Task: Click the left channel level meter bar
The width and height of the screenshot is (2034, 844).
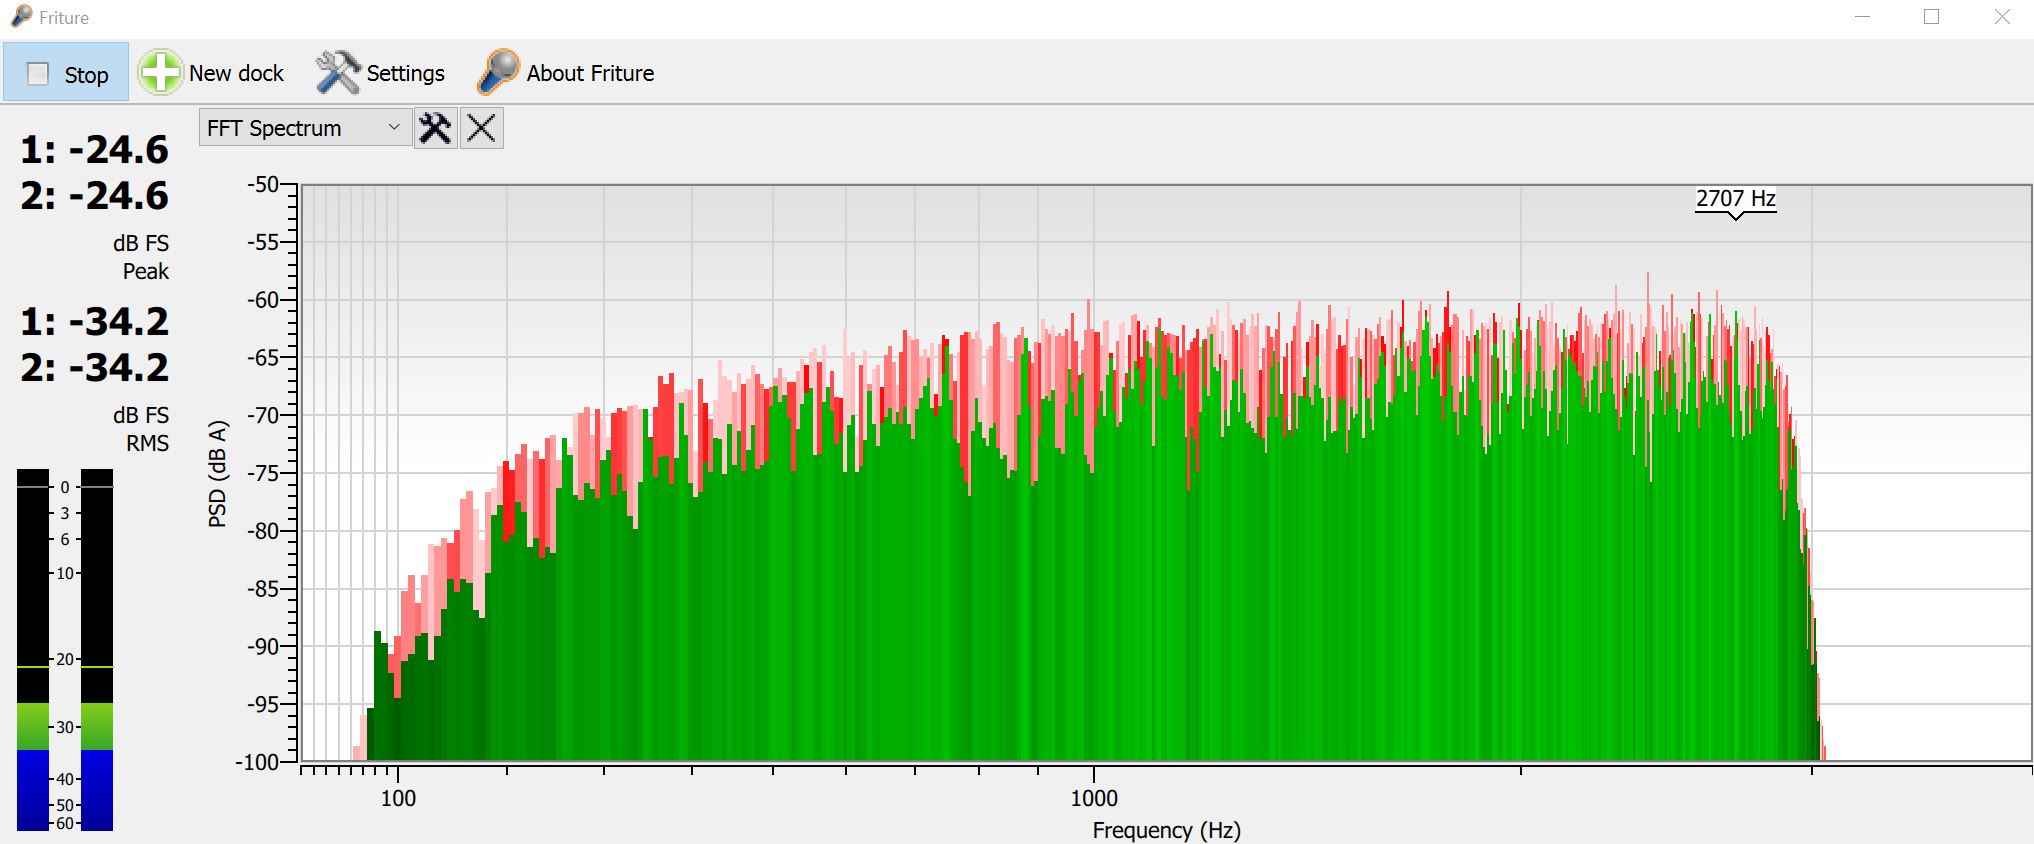Action: 33,650
